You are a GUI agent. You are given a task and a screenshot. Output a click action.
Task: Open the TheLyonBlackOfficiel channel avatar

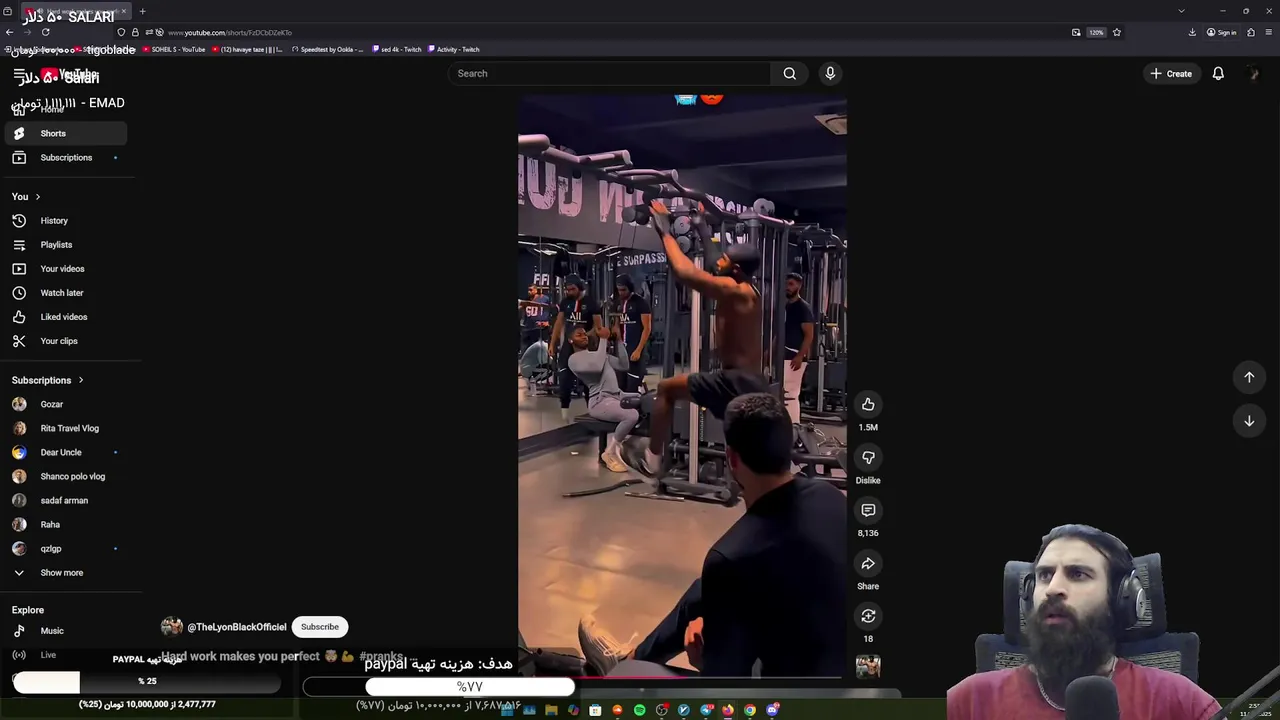[172, 627]
